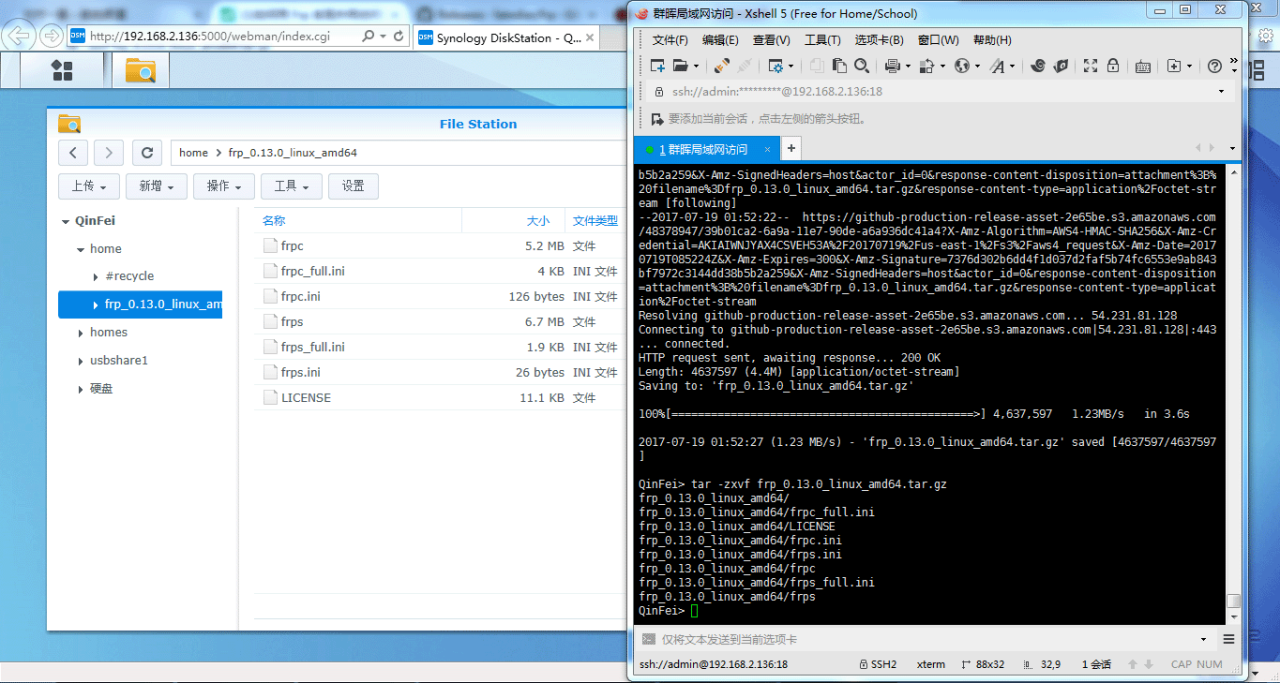Screen dimensions: 1280x683
Task: Open the DSM main menu grid icon
Action: coord(62,70)
